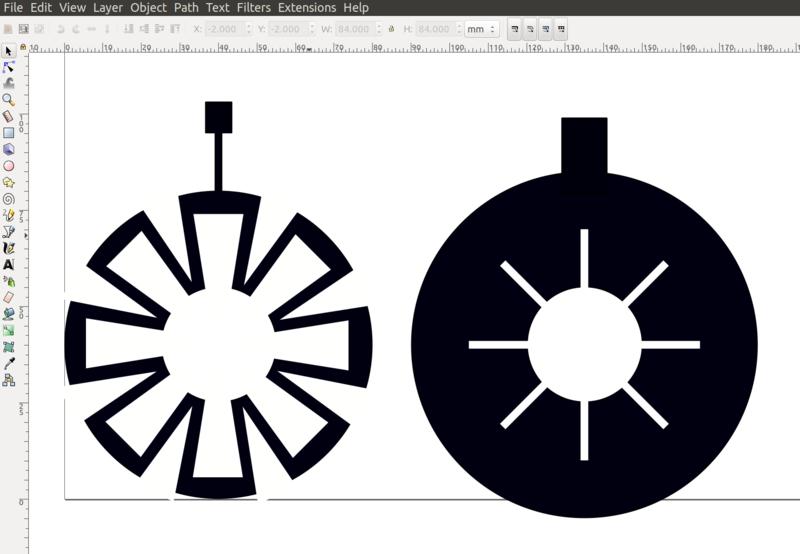Open the Text menu
The image size is (800, 554).
pos(217,8)
